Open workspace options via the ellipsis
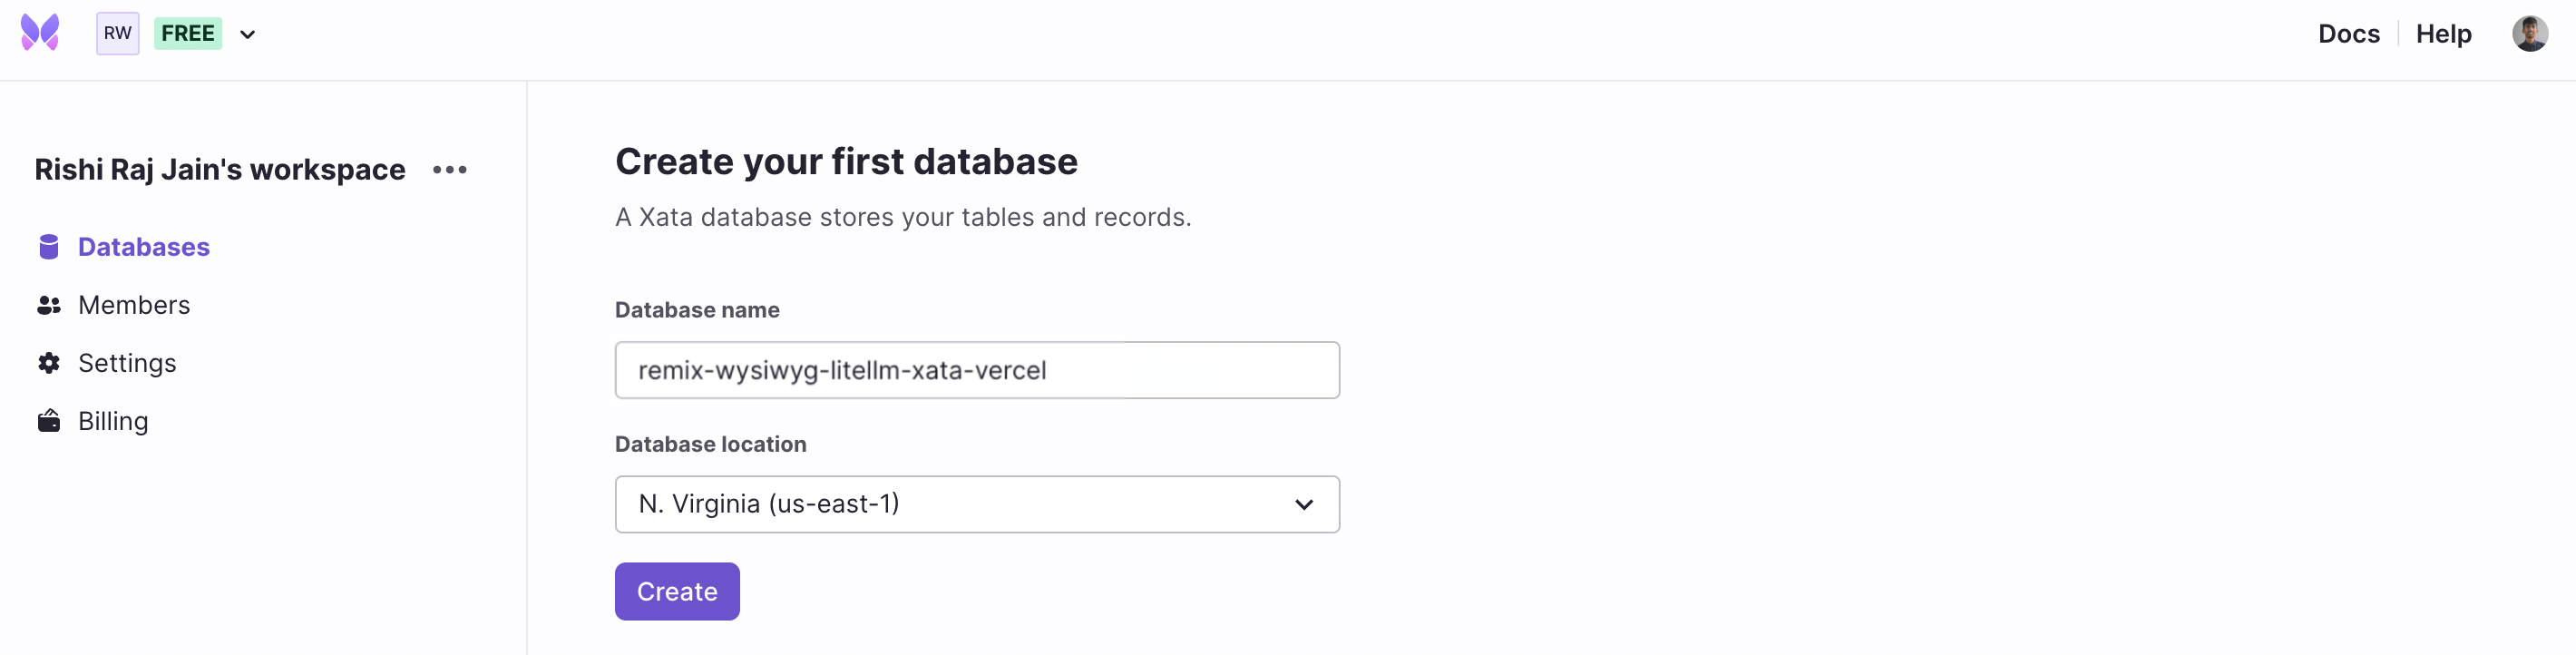Viewport: 2576px width, 655px height. pyautogui.click(x=449, y=169)
